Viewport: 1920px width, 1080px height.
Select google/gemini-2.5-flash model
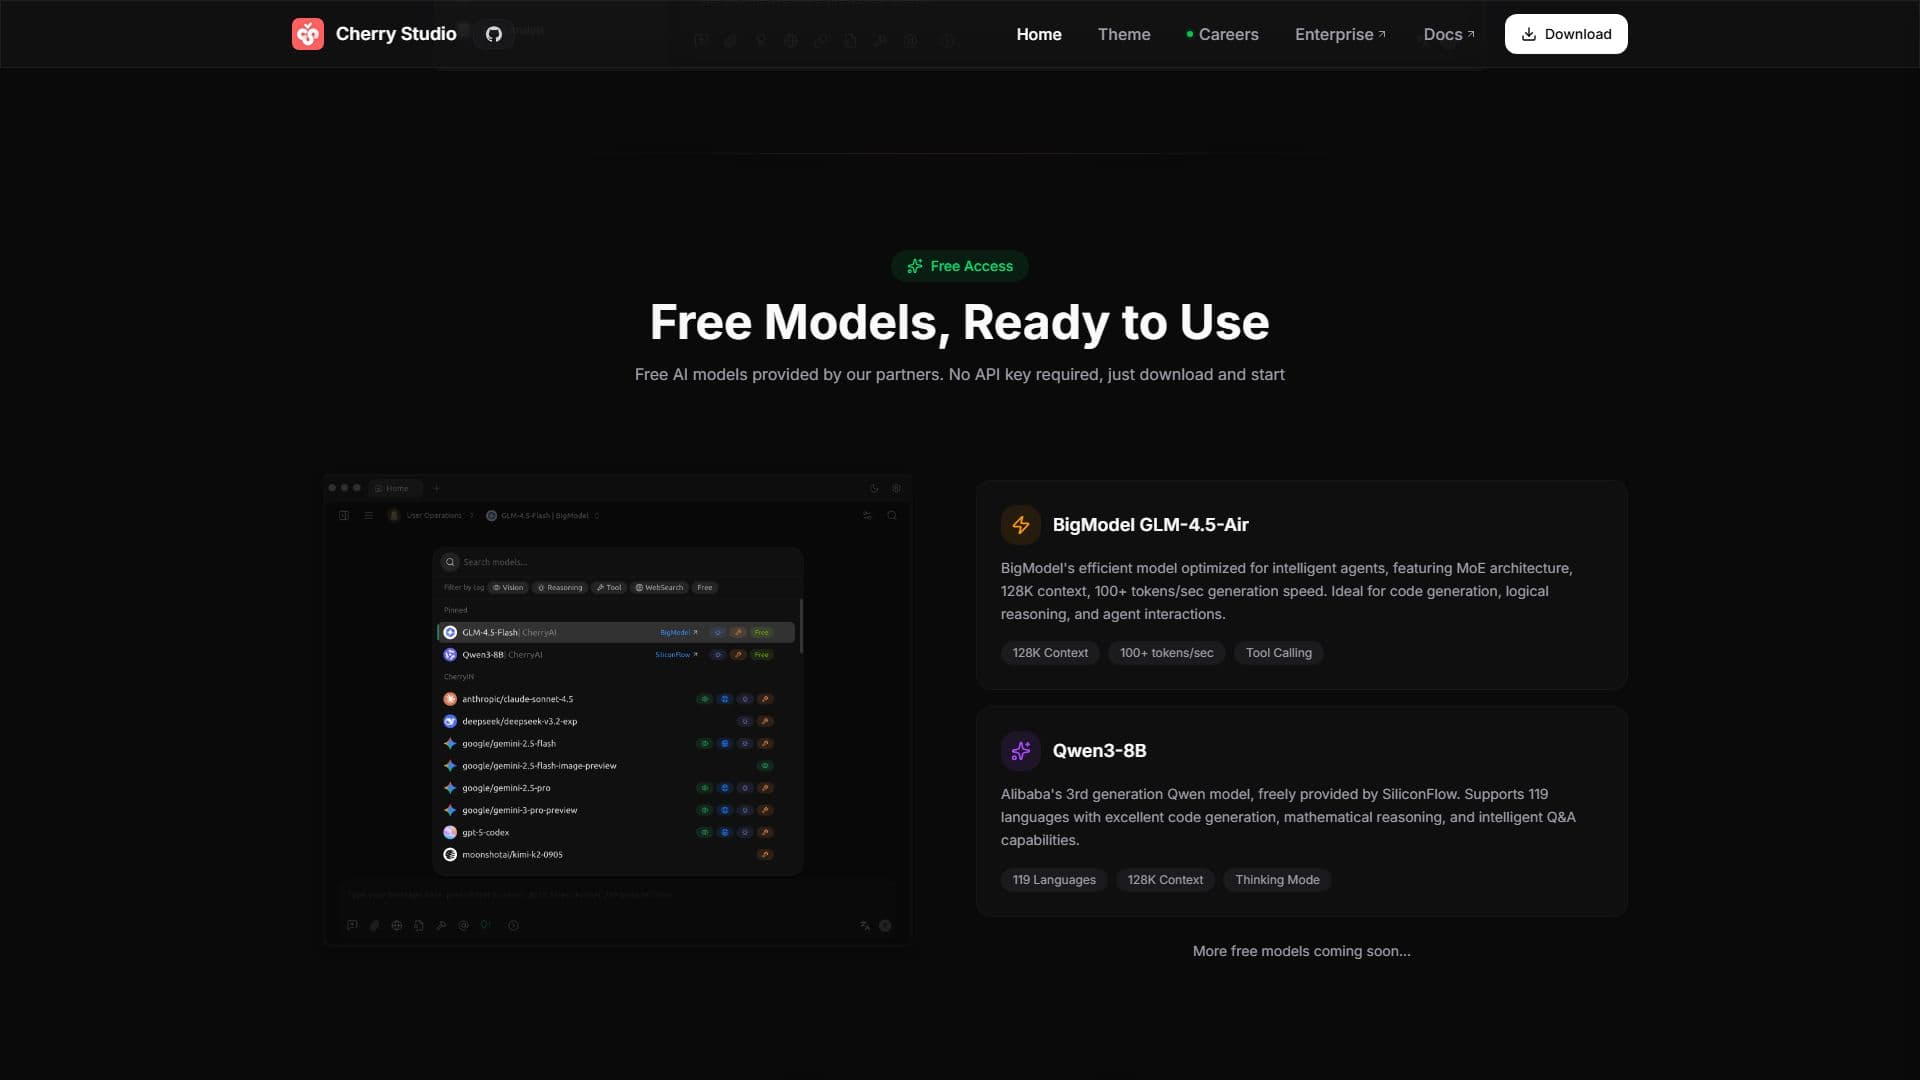tap(616, 744)
